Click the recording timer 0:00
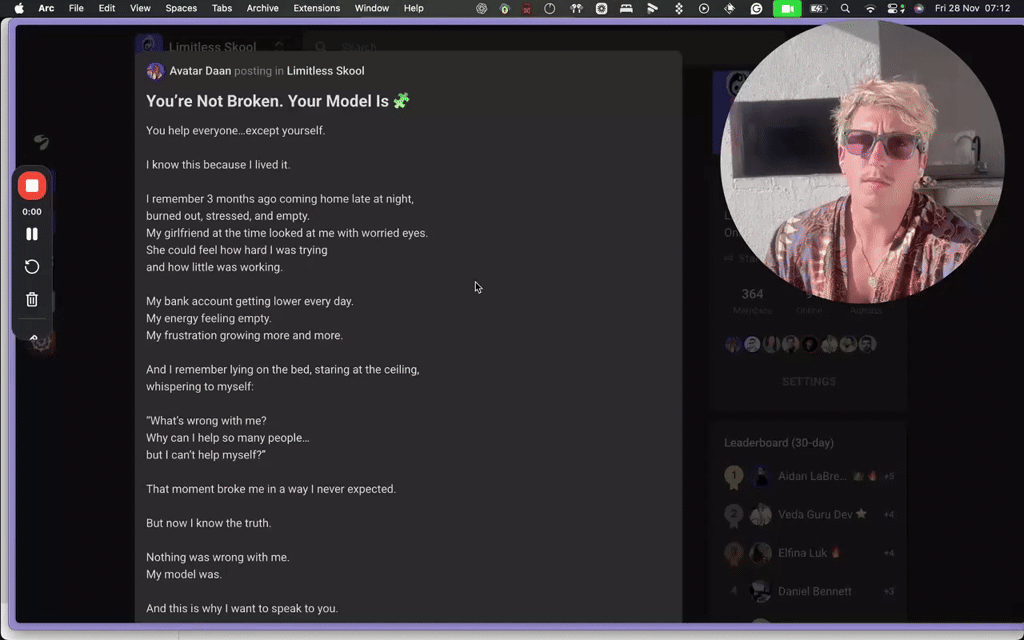The height and width of the screenshot is (640, 1024). point(31,212)
